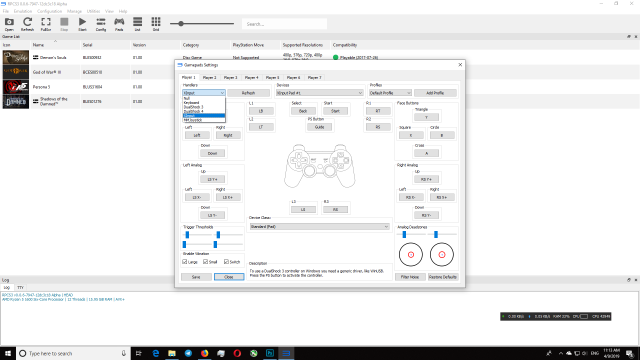This screenshot has height=360, width=640.
Task: Open the Device Class dropdown
Action: [319, 227]
